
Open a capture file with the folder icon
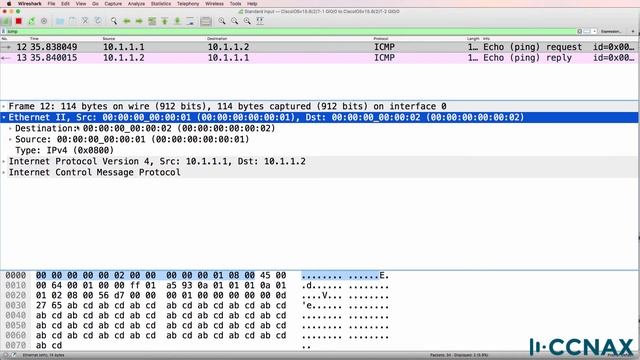(x=60, y=21)
